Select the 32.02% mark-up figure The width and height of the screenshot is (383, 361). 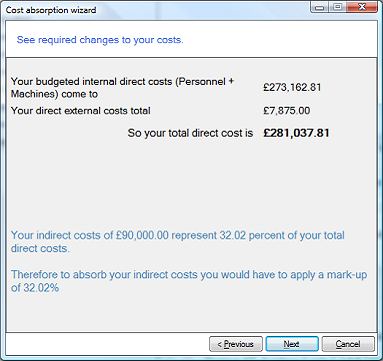(41, 288)
